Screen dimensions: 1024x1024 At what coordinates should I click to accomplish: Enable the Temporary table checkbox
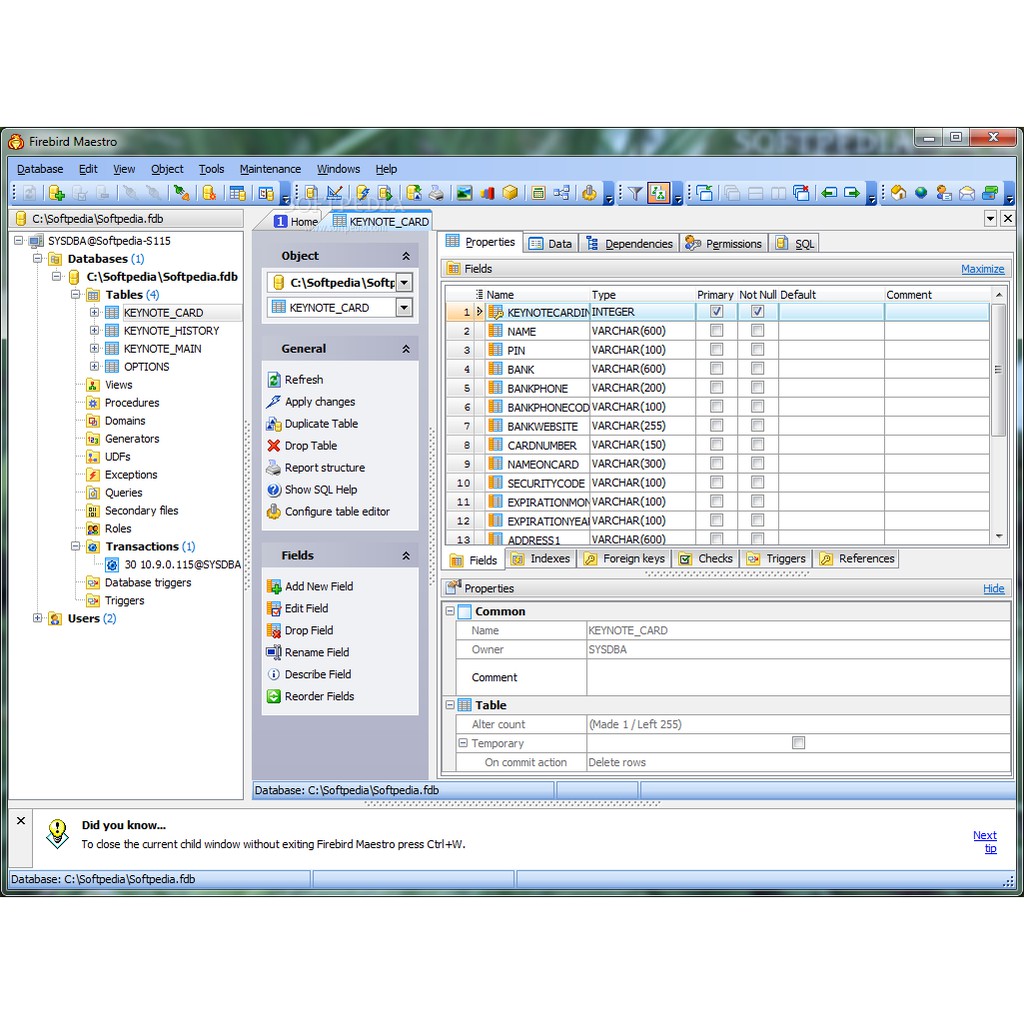point(798,743)
